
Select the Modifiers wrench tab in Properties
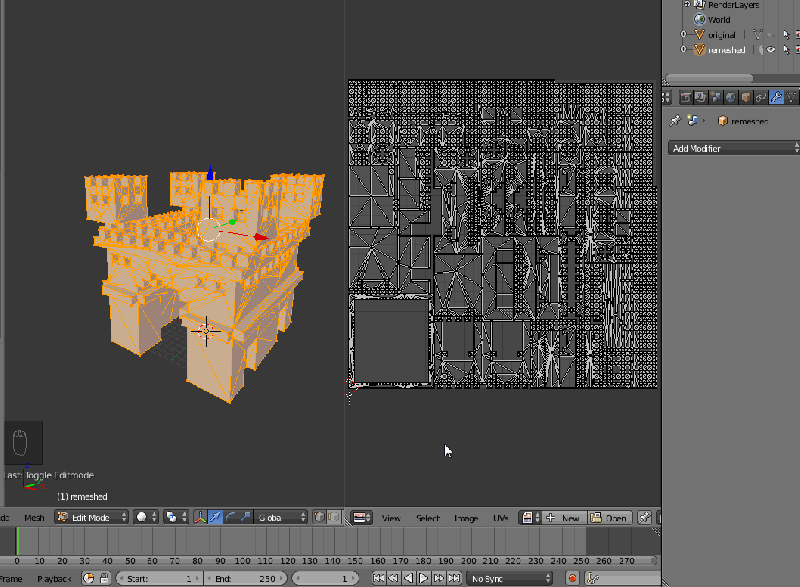click(777, 97)
